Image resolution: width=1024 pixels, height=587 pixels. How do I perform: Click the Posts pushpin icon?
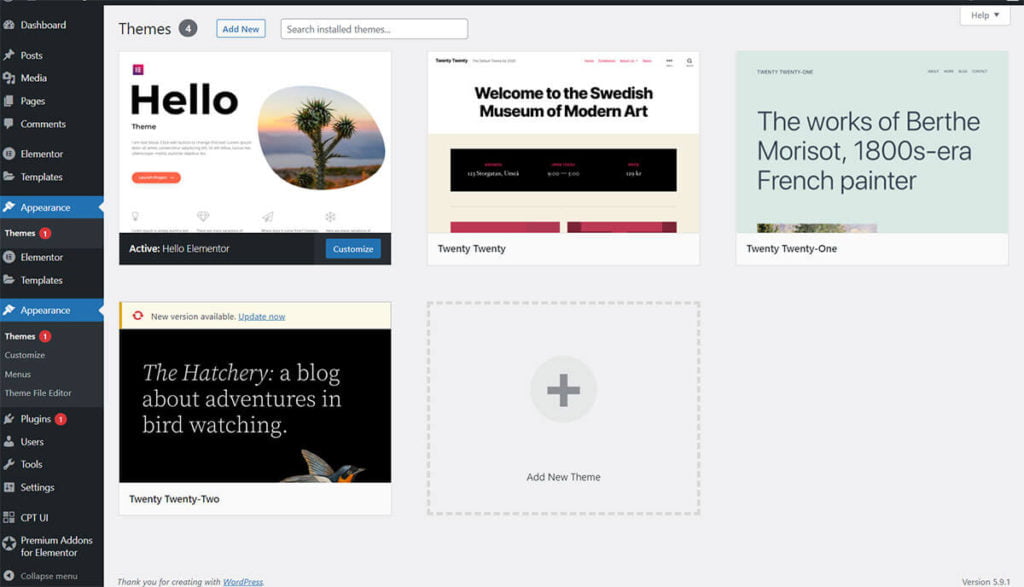point(9,55)
